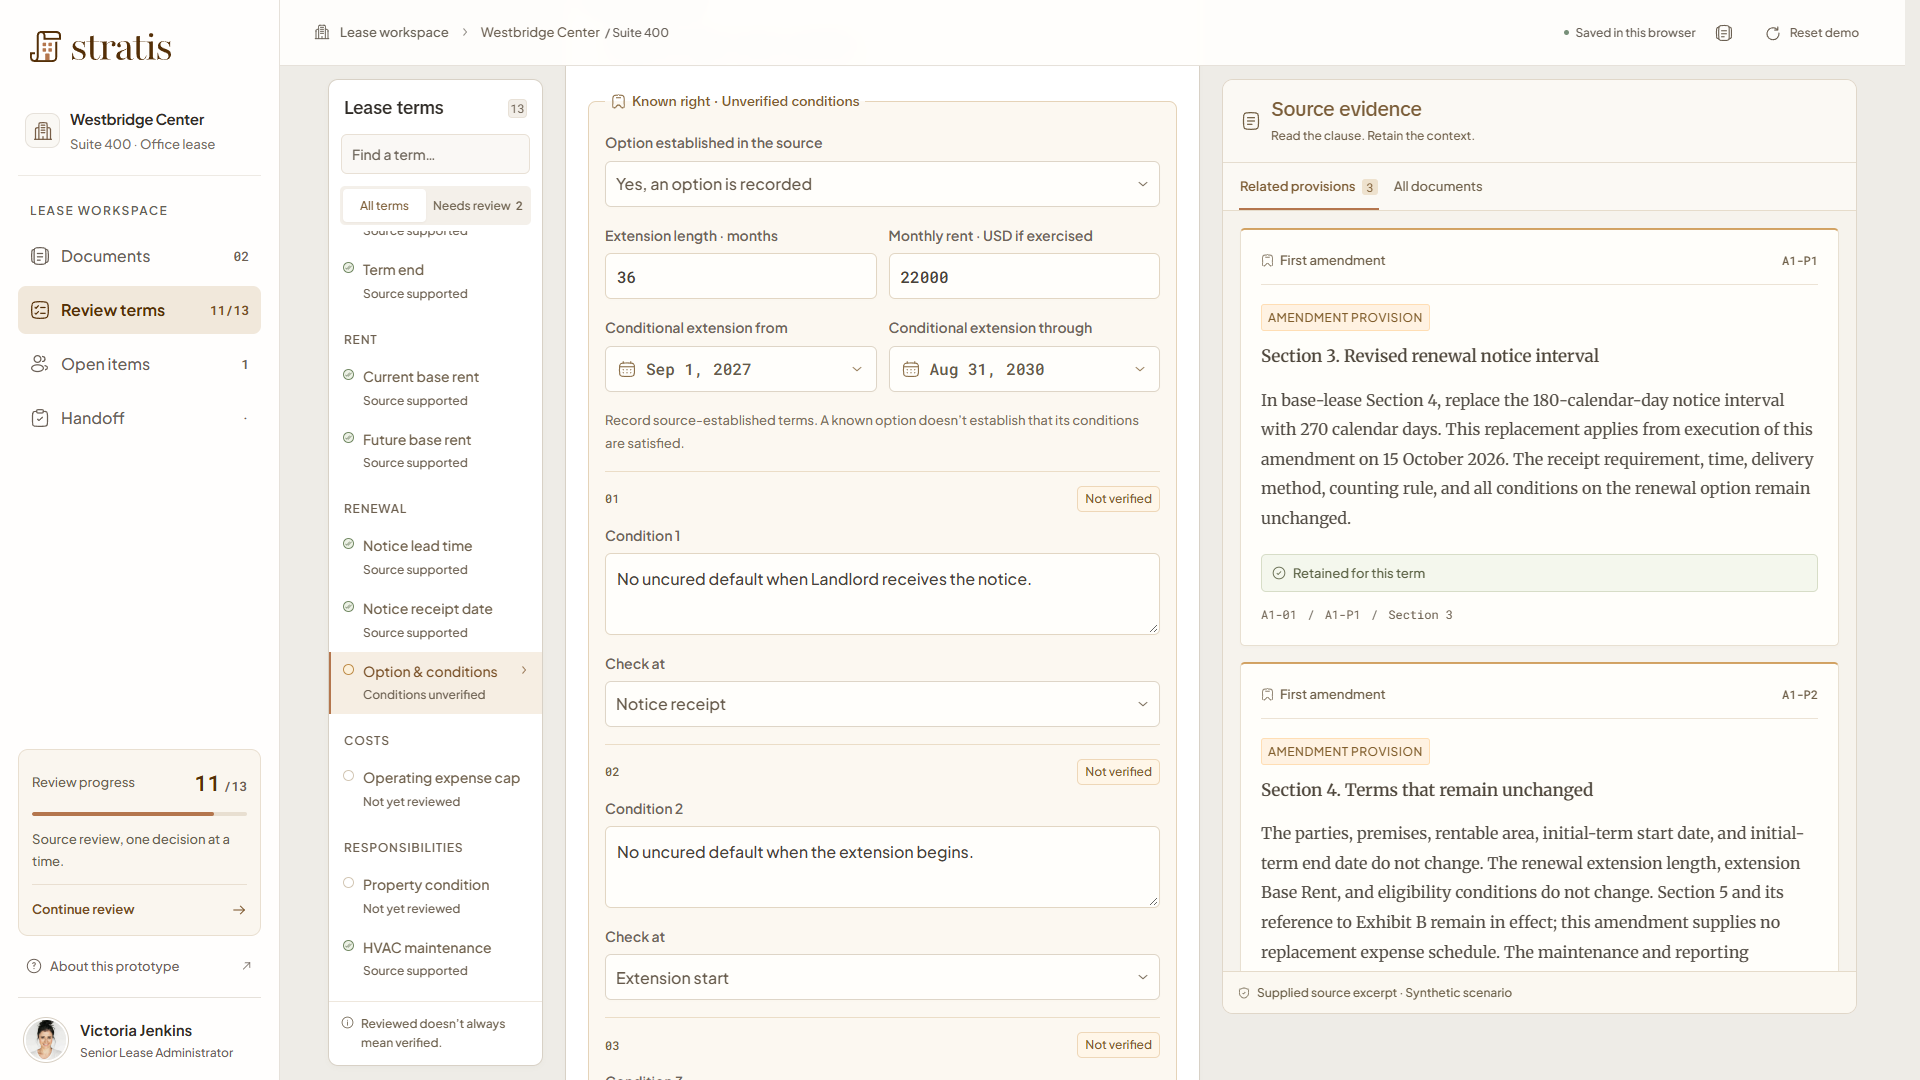
Task: Click the stratis building logo icon
Action: (x=45, y=46)
